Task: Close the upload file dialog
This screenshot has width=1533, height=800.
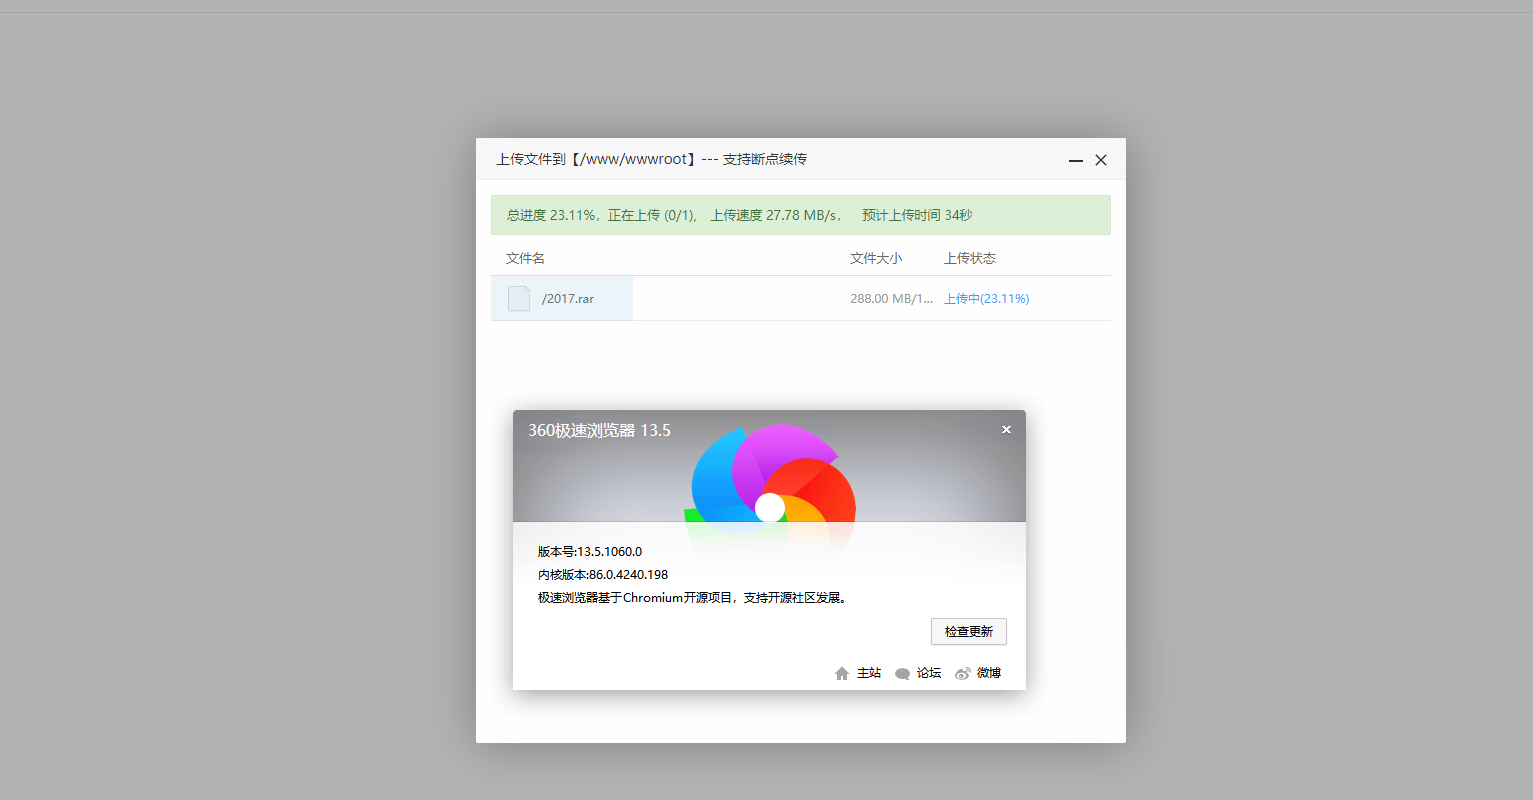Action: pyautogui.click(x=1101, y=160)
